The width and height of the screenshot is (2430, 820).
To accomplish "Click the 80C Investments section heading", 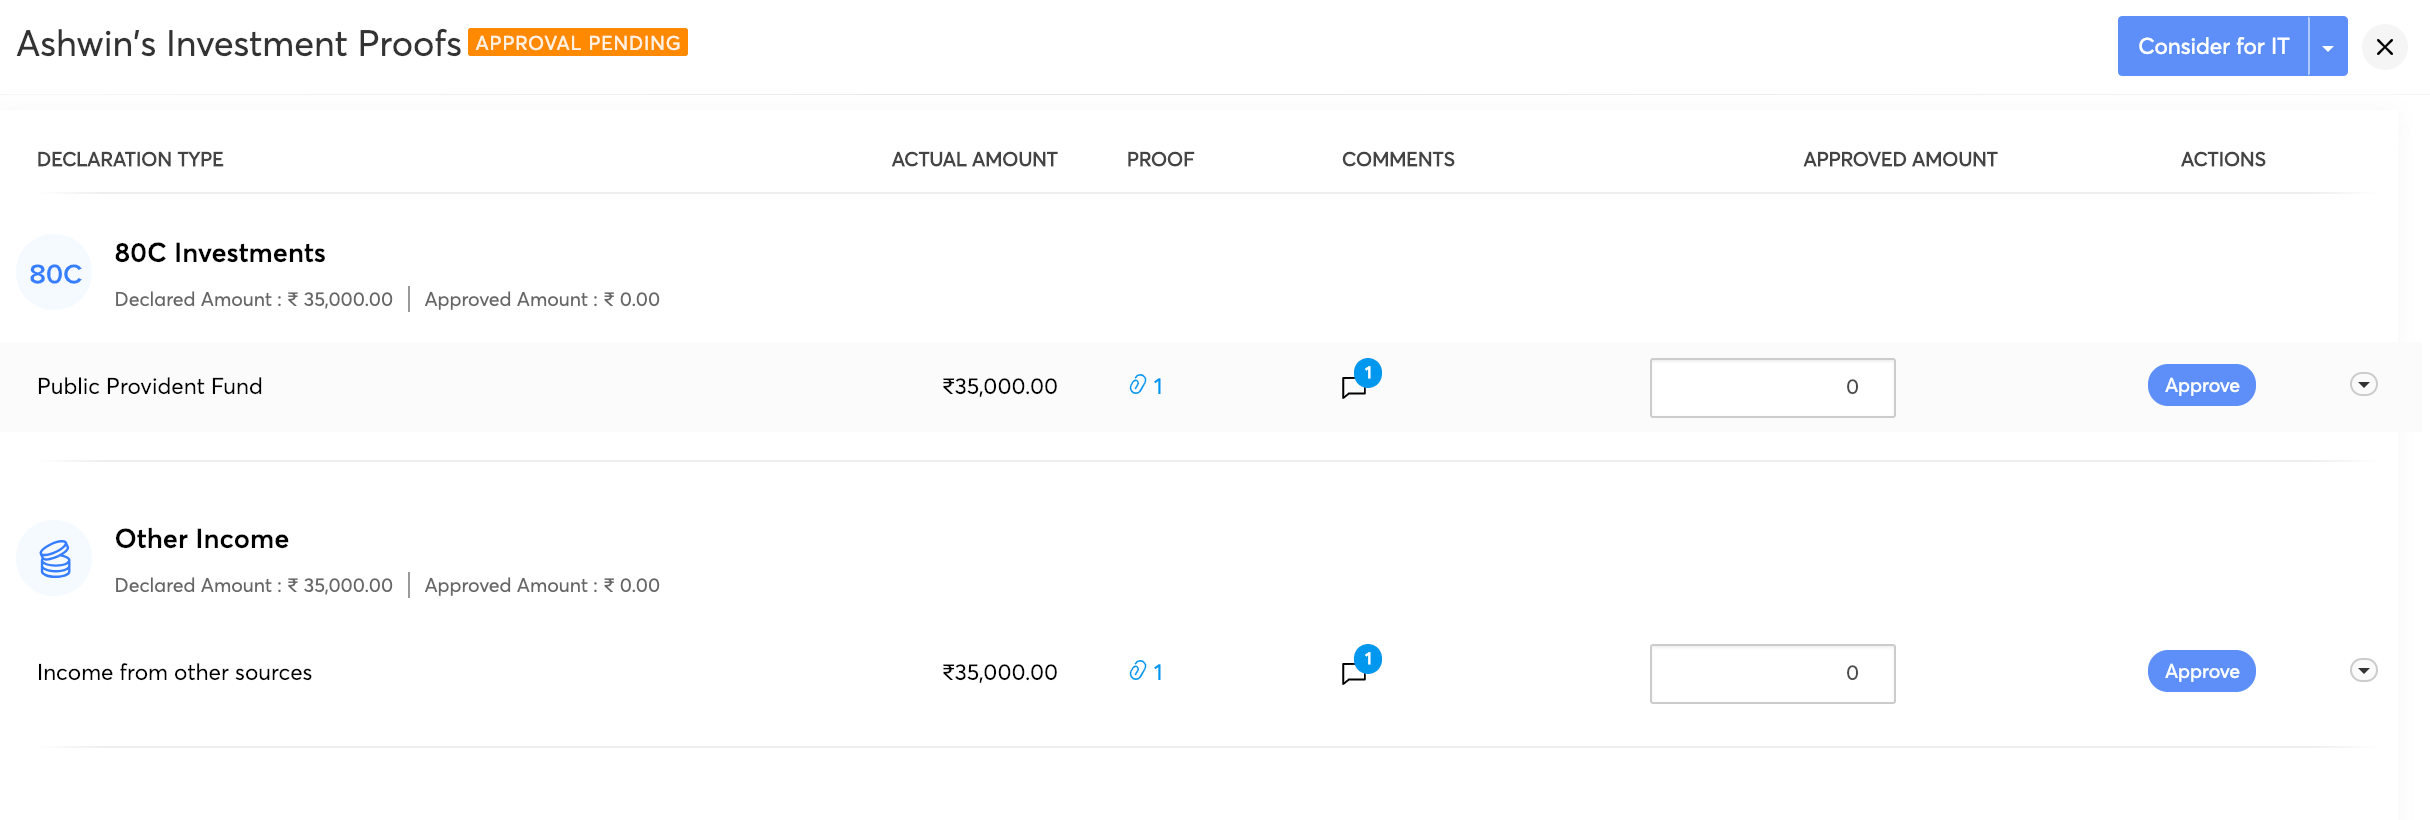I will (220, 254).
